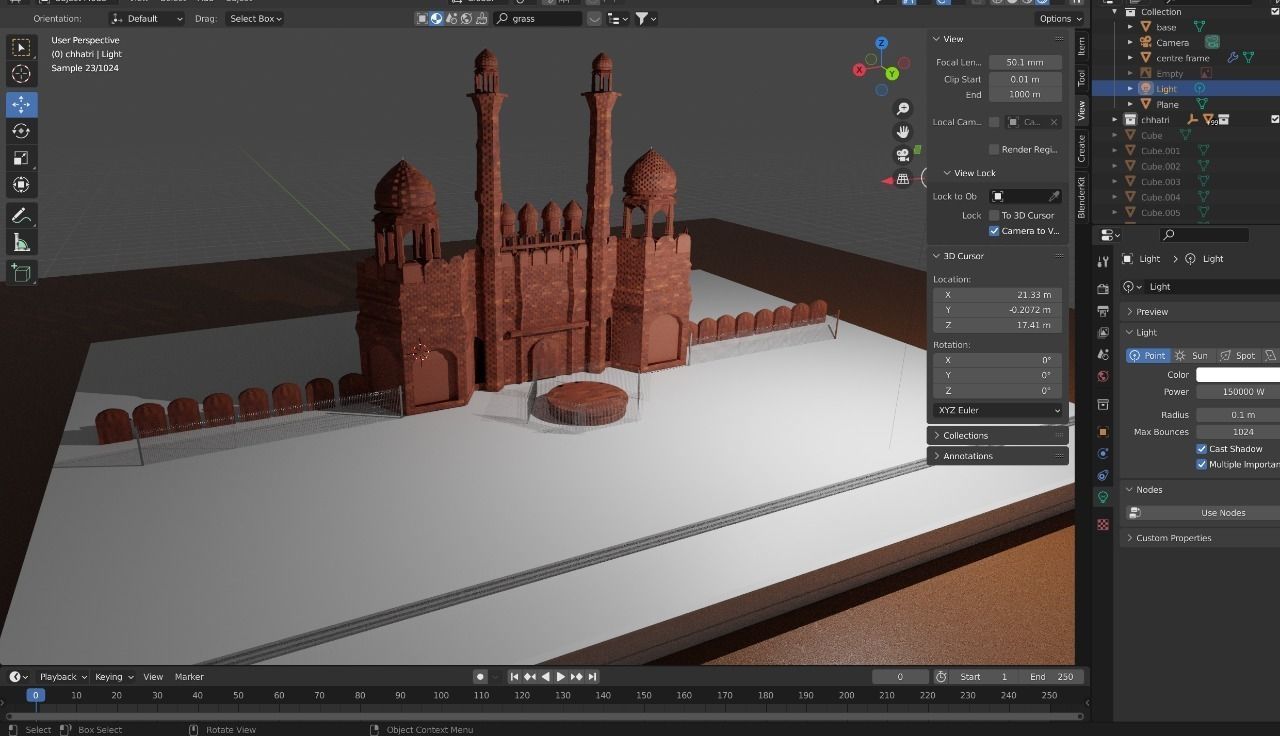Viewport: 1280px width, 736px height.
Task: Open the Render properties tab icon
Action: tap(1103, 289)
